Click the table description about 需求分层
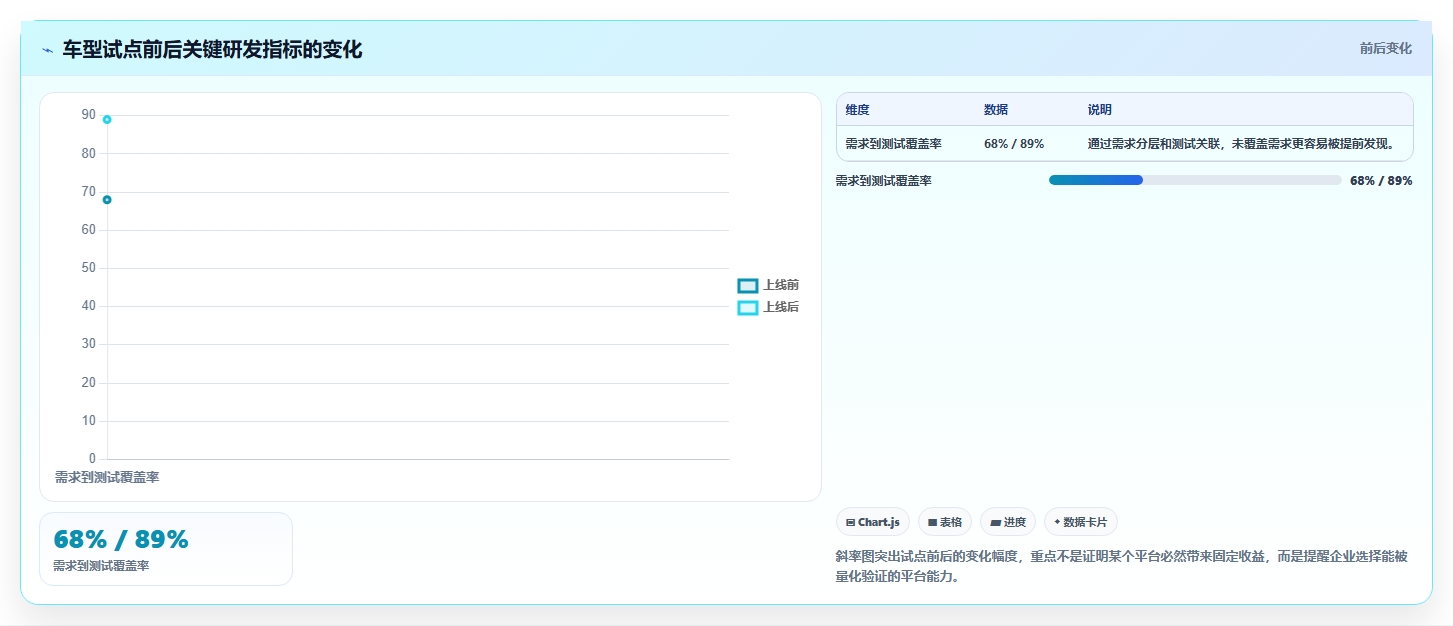 point(1241,144)
